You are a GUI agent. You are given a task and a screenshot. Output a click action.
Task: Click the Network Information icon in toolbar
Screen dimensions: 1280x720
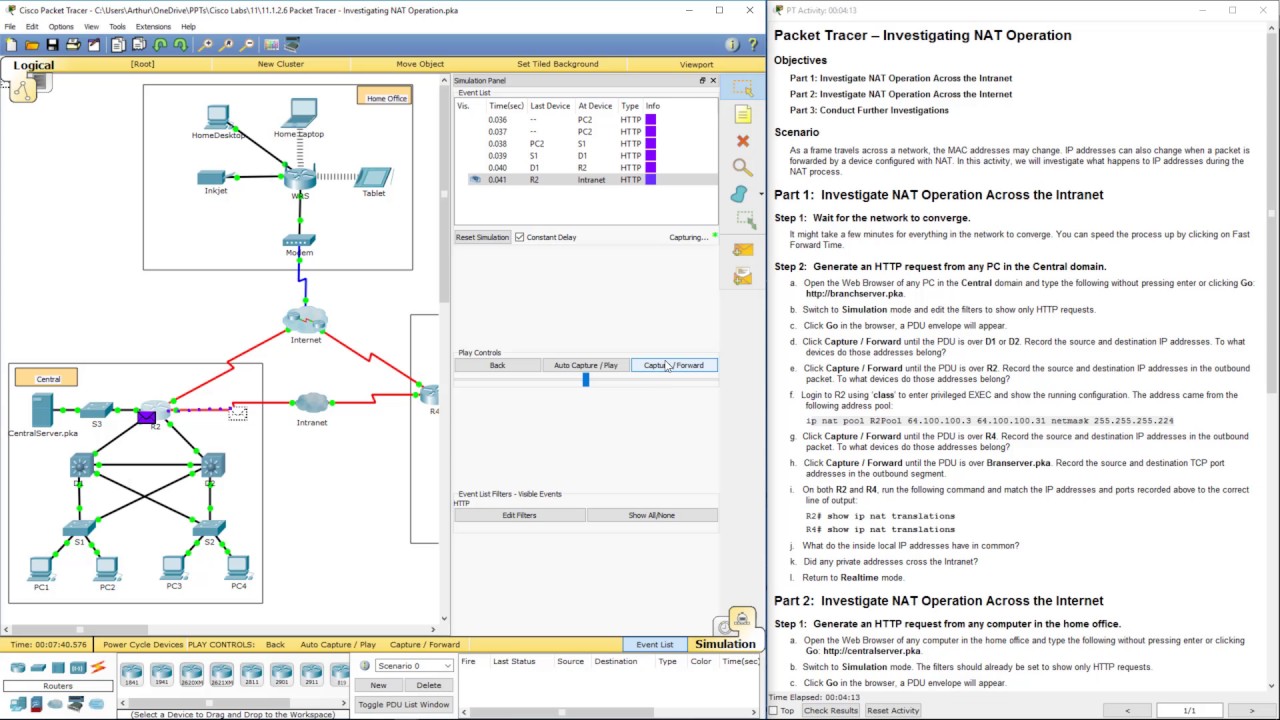732,45
